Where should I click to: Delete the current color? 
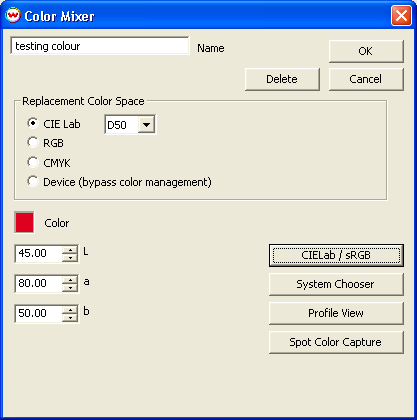[282, 79]
